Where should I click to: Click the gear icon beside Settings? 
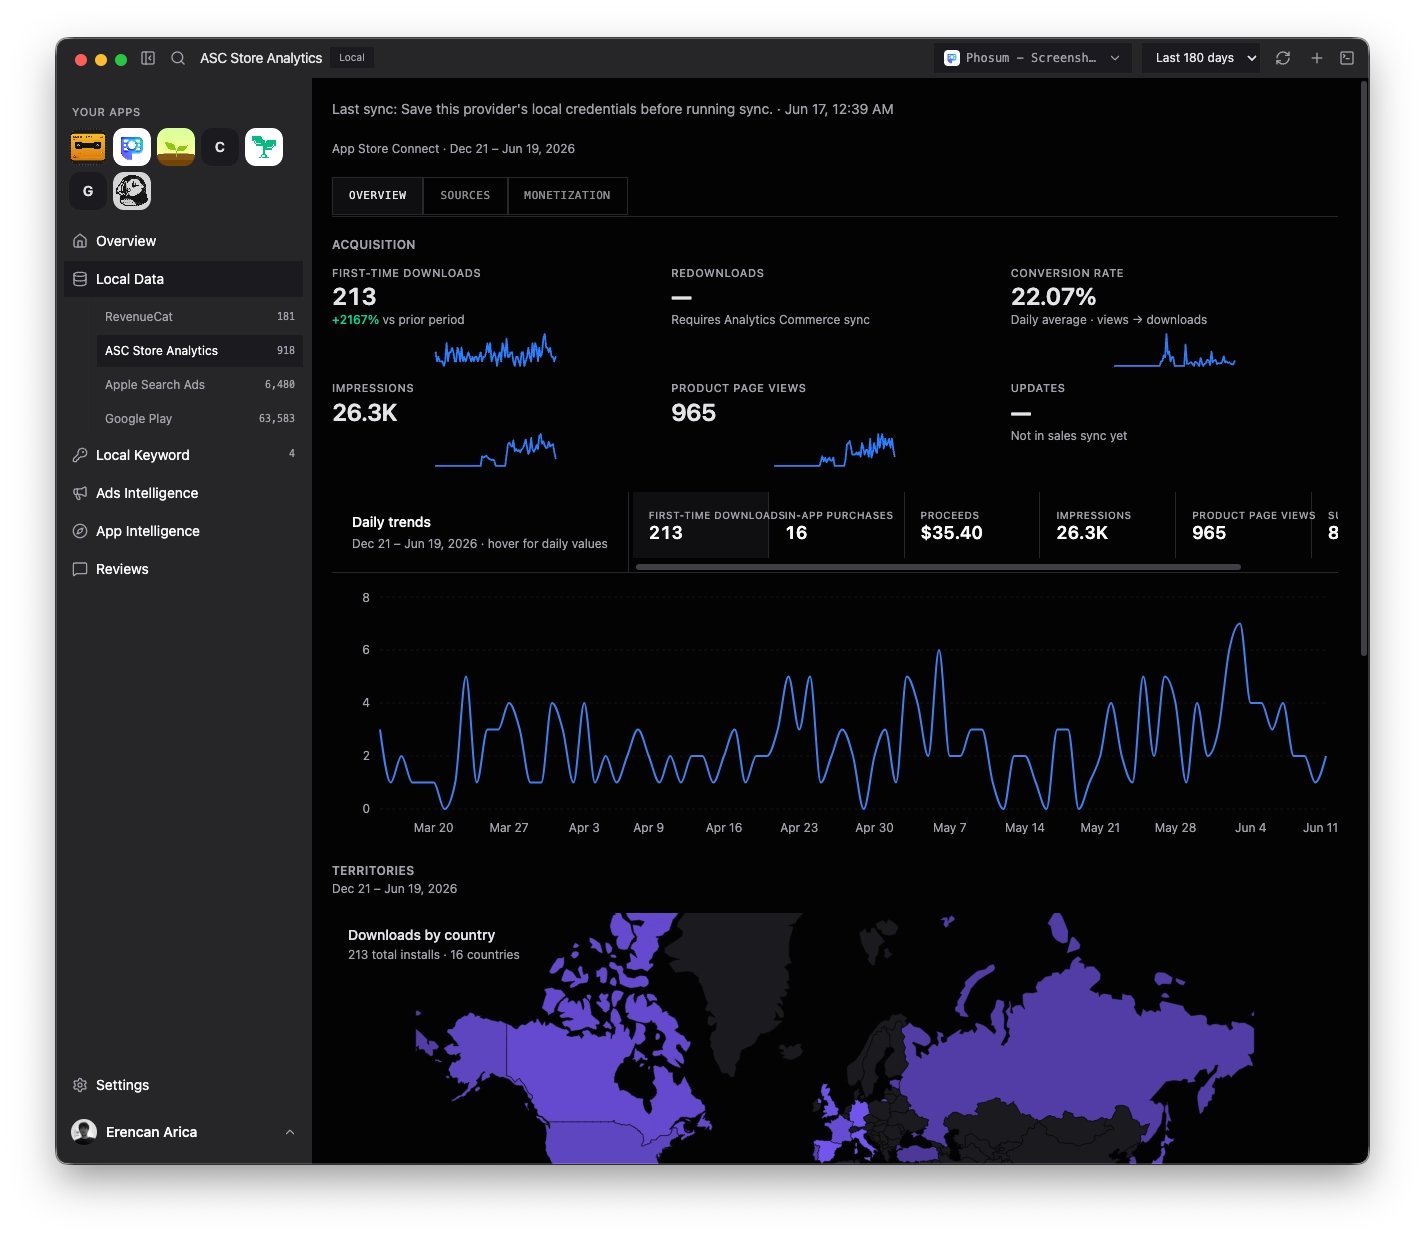80,1085
